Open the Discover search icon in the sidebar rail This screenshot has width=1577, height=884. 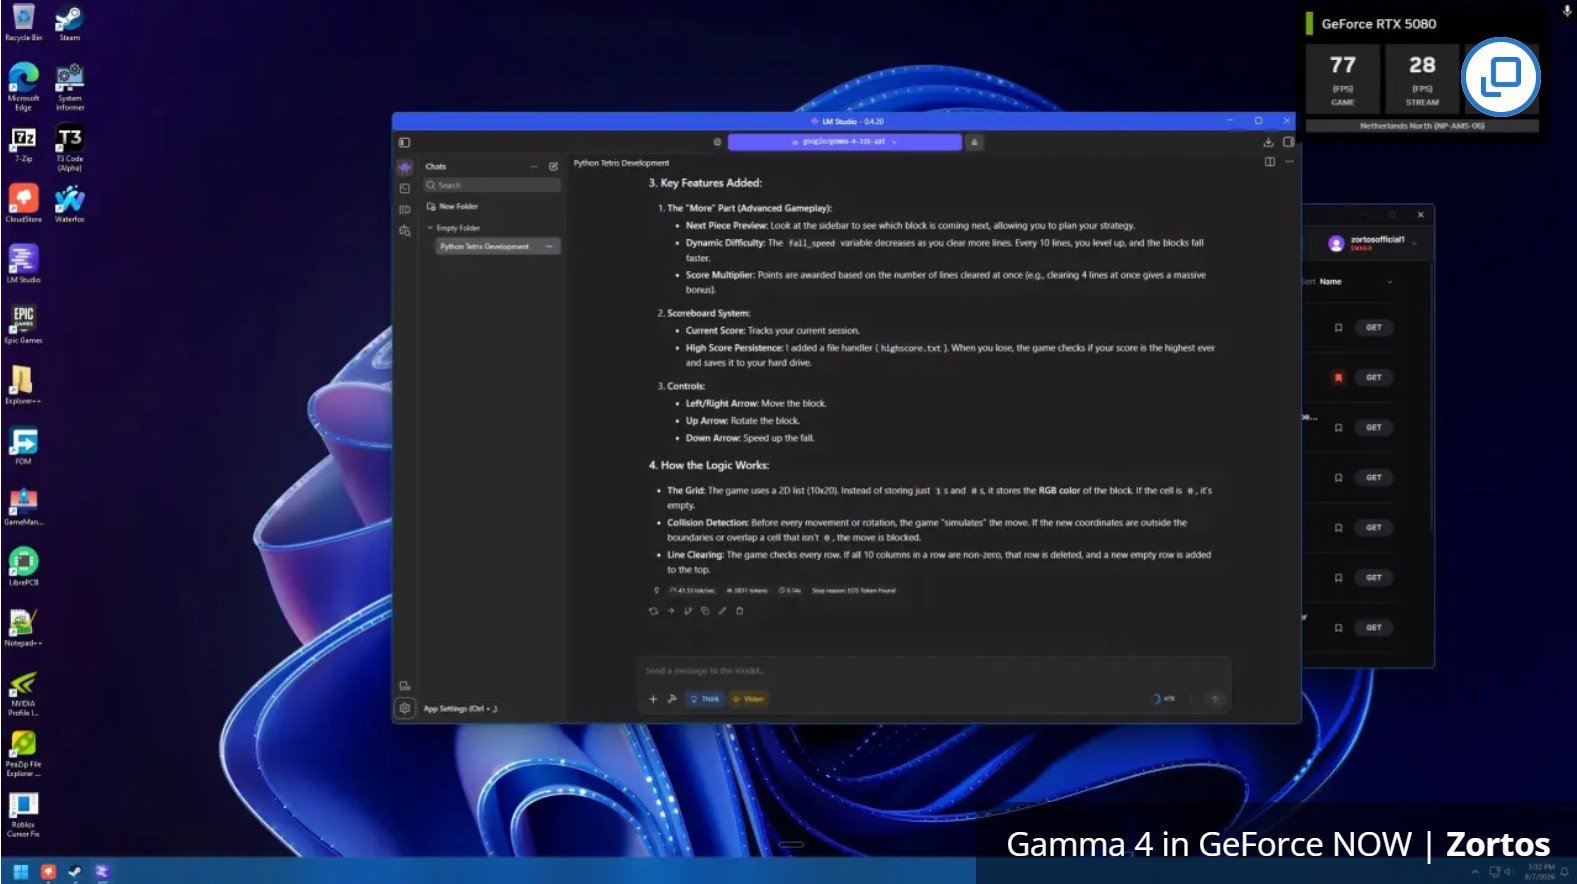coord(405,231)
